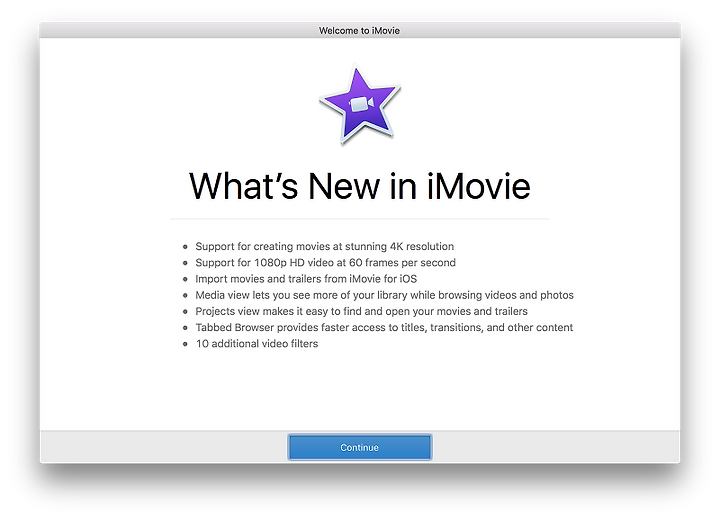Click 'Import movies and trailers from iMovie for iOS'
The width and height of the screenshot is (720, 520).
(306, 279)
